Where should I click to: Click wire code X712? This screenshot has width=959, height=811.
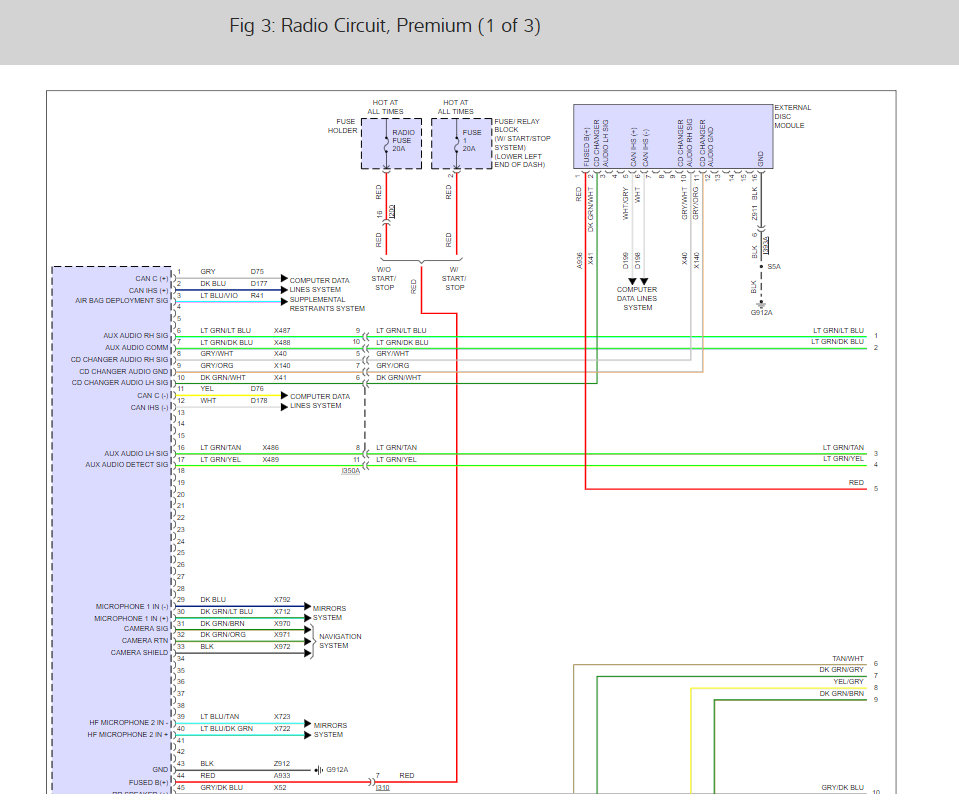click(282, 612)
